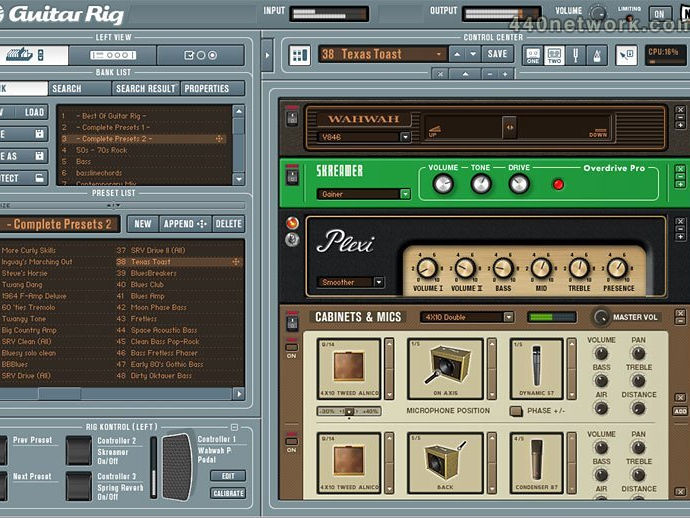Click the Skreamer Drive knob
Viewport: 690px width, 518px height.
coord(519,184)
